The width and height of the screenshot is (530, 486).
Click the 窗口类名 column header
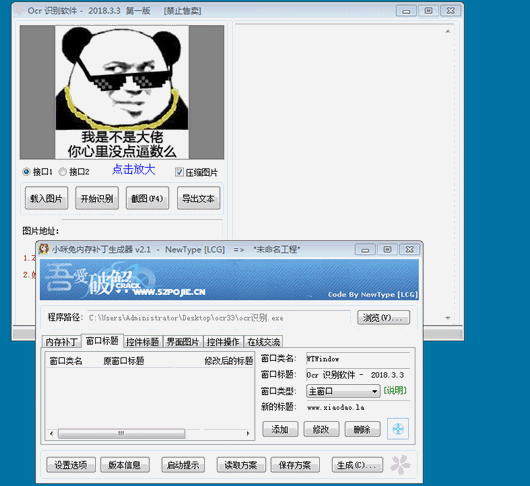click(x=66, y=361)
